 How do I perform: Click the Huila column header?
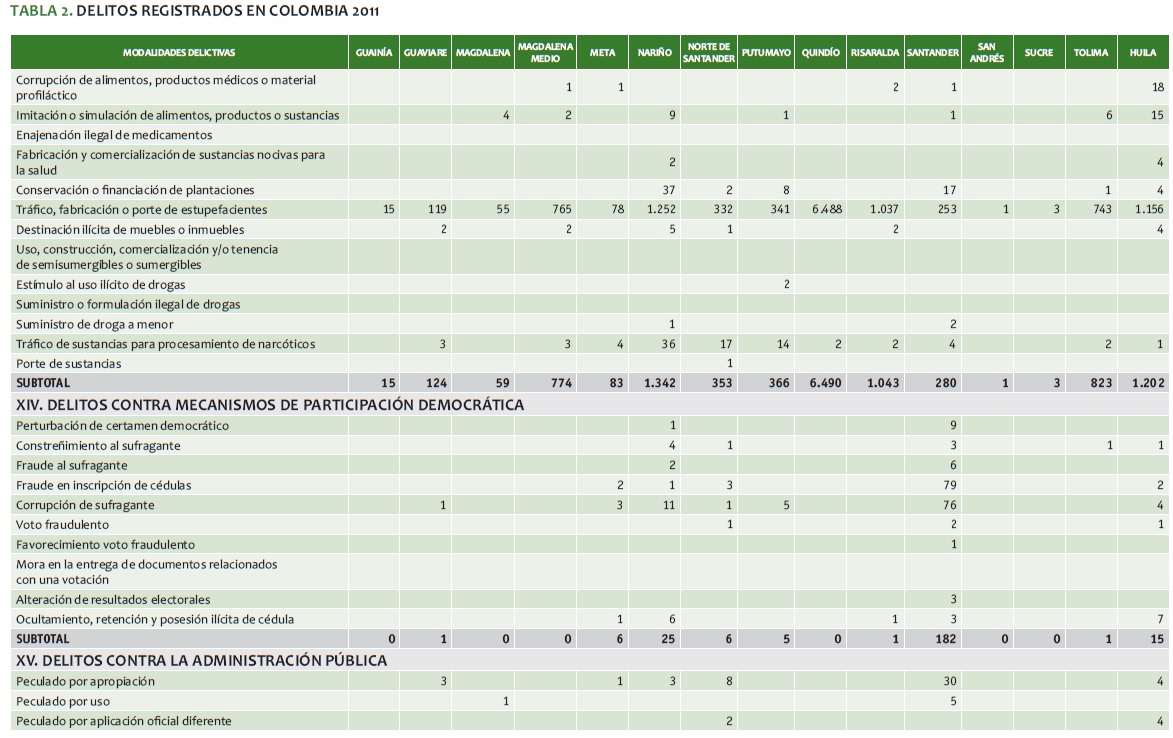pos(1141,52)
